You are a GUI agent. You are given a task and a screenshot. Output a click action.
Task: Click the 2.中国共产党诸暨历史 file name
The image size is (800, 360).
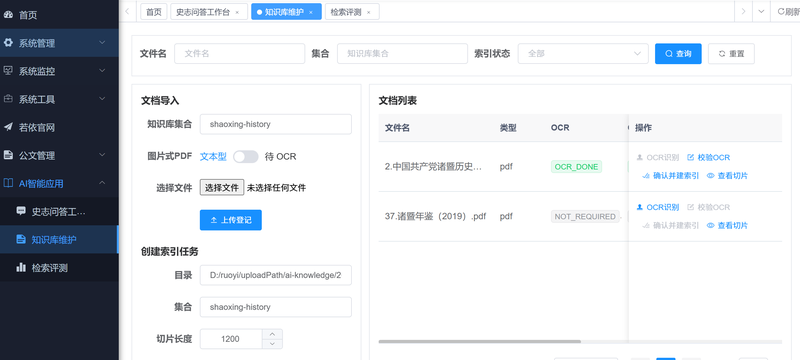[x=433, y=167]
